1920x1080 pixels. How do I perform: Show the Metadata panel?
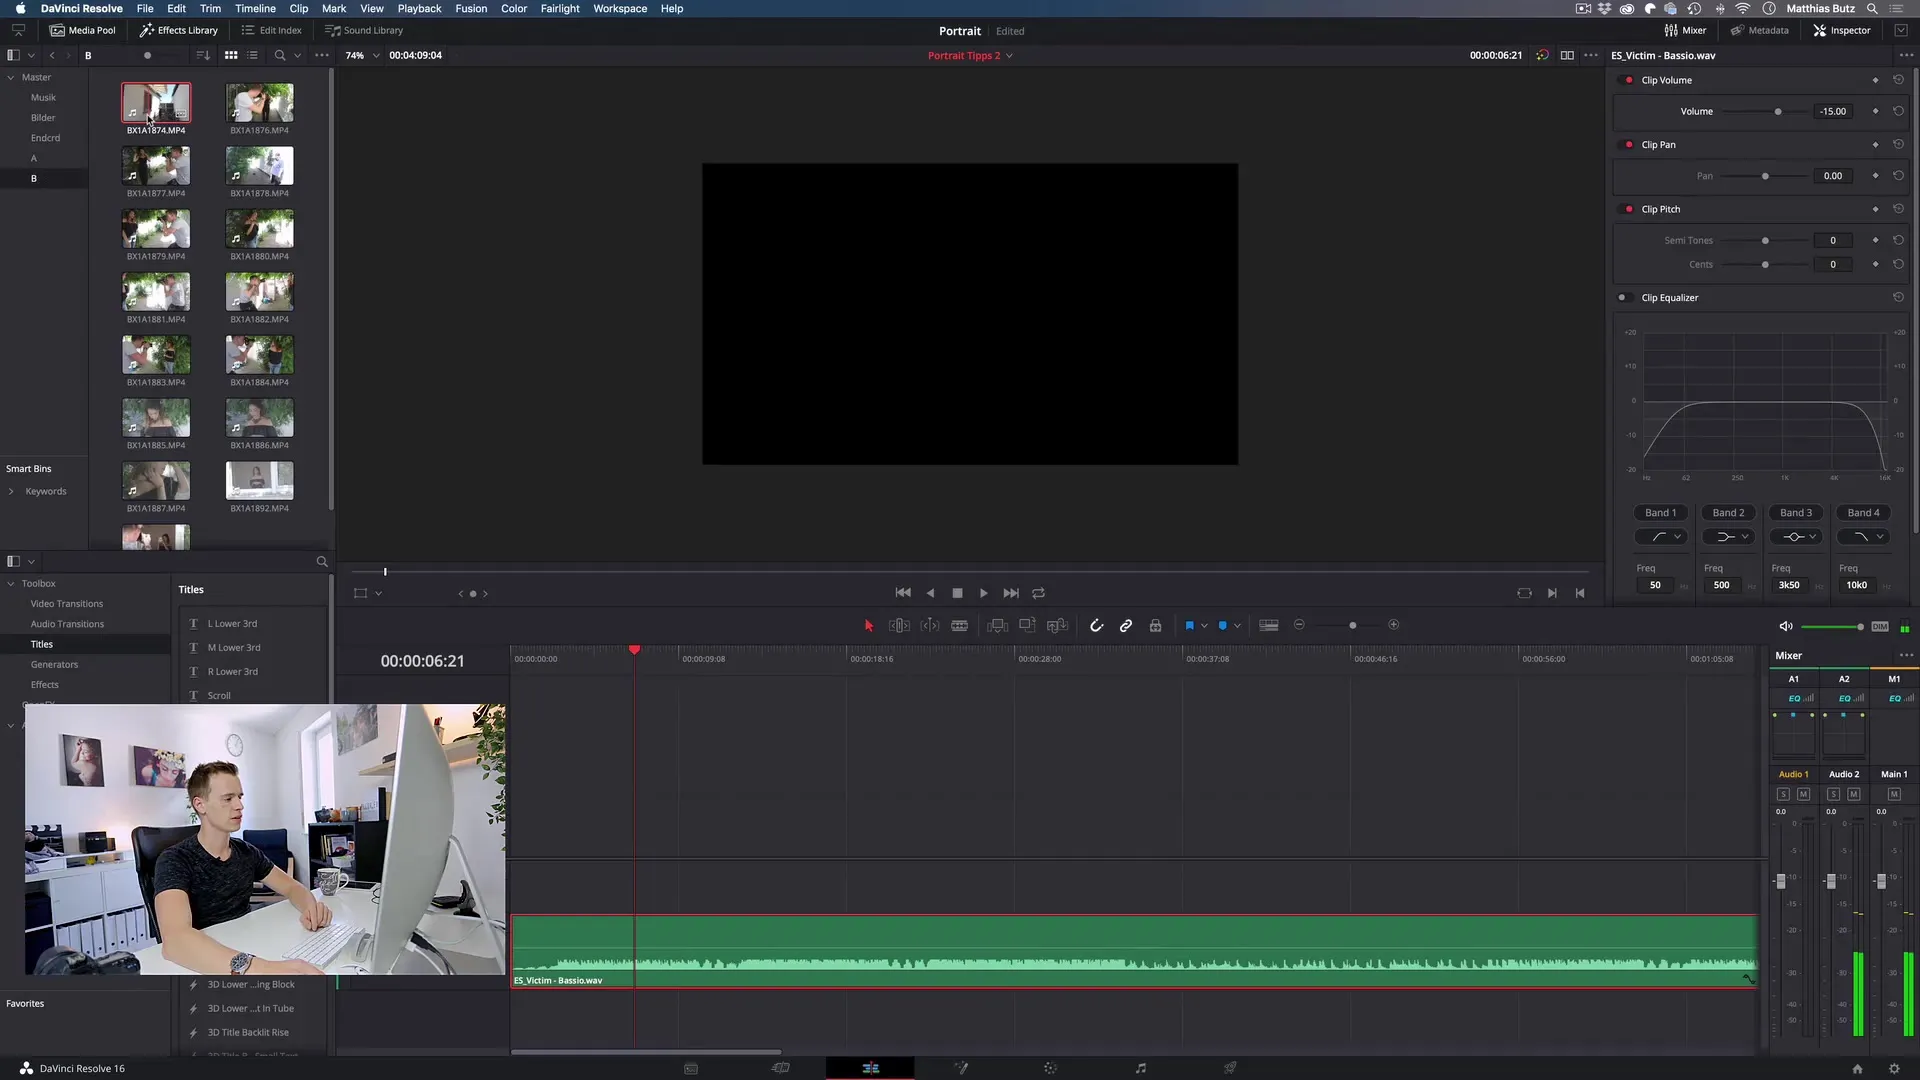click(x=1759, y=30)
